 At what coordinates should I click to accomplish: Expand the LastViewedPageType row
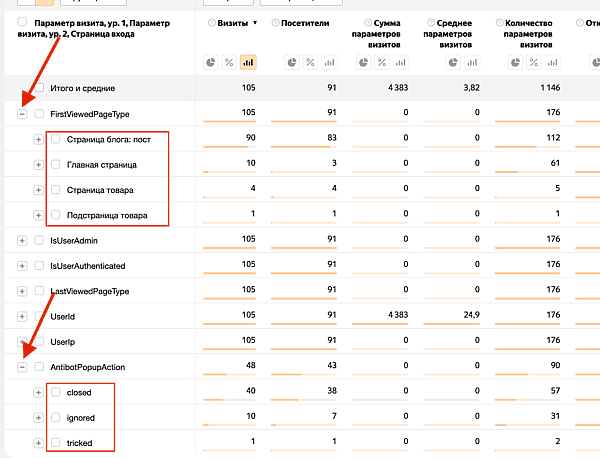[22, 291]
